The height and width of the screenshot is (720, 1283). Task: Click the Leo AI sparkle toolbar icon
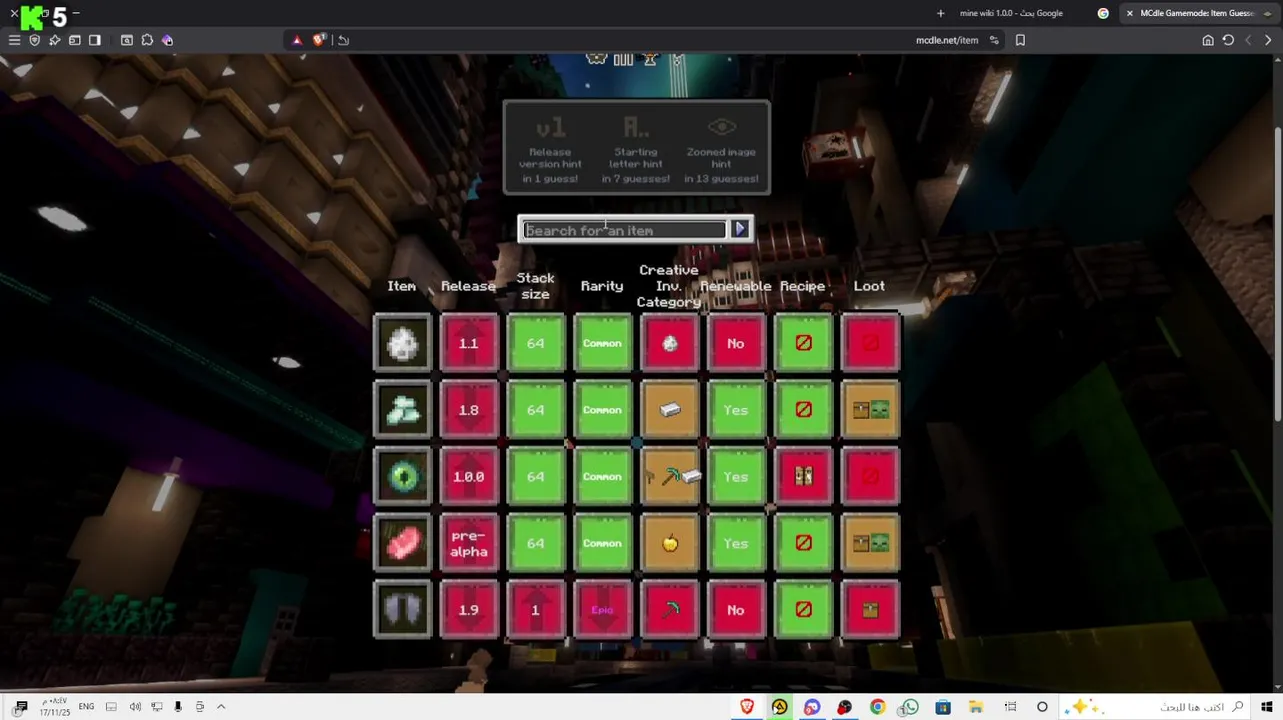(x=54, y=40)
